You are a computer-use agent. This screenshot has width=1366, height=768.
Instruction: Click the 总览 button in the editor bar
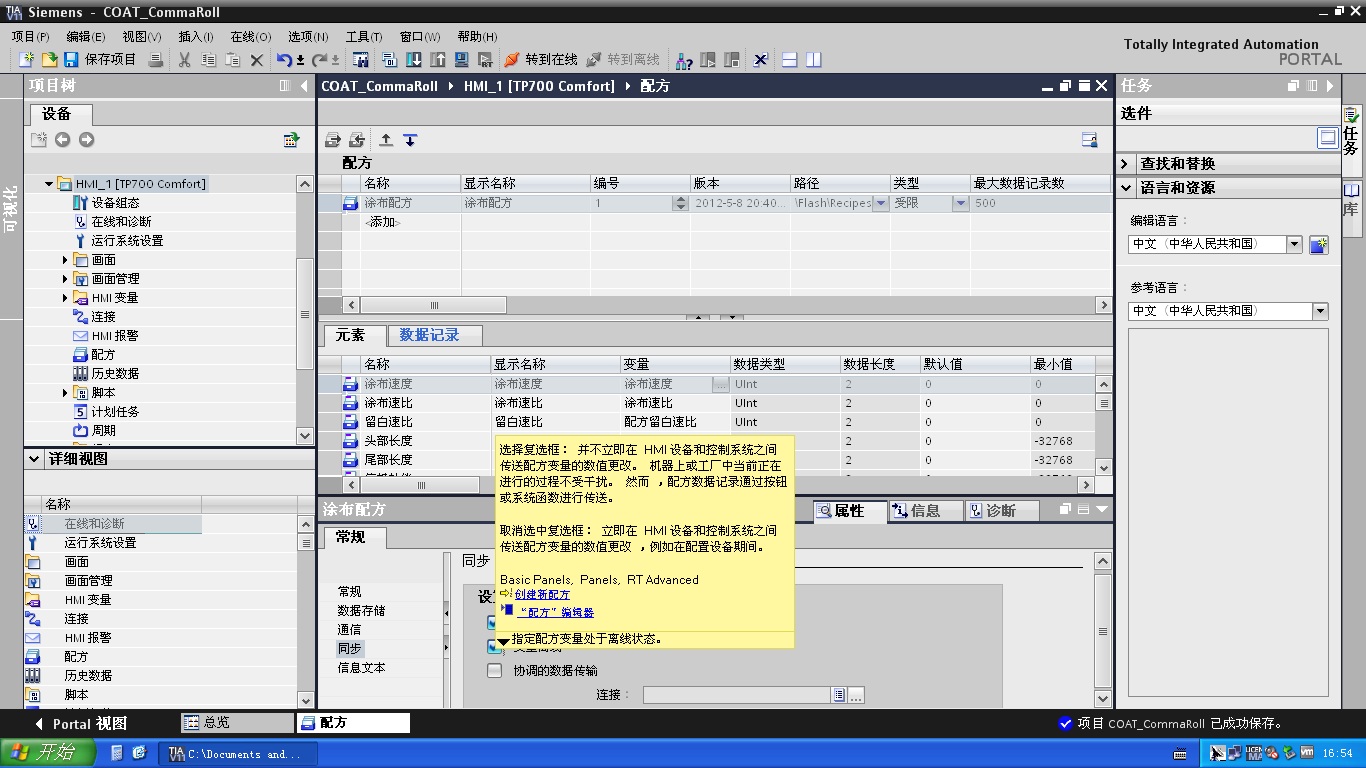pyautogui.click(x=237, y=723)
